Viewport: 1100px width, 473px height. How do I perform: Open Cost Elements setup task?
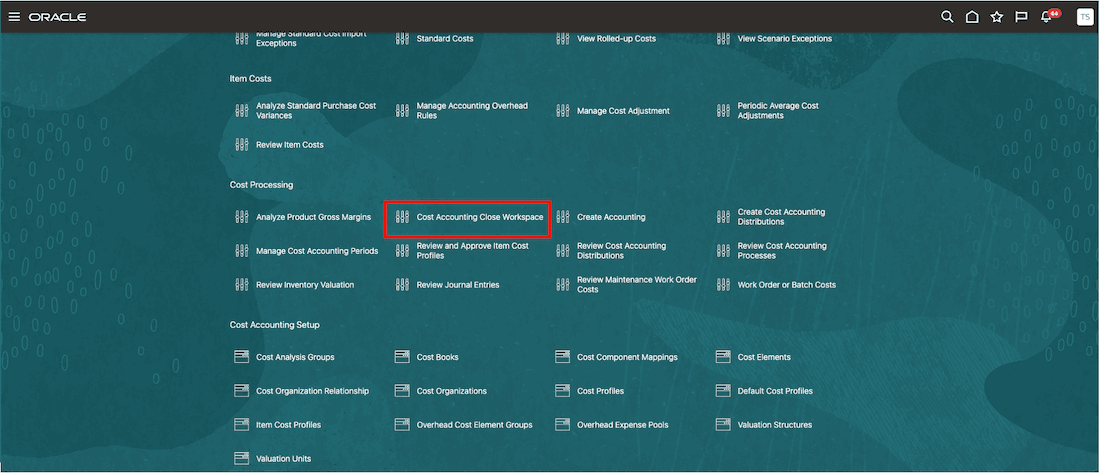[x=764, y=357]
